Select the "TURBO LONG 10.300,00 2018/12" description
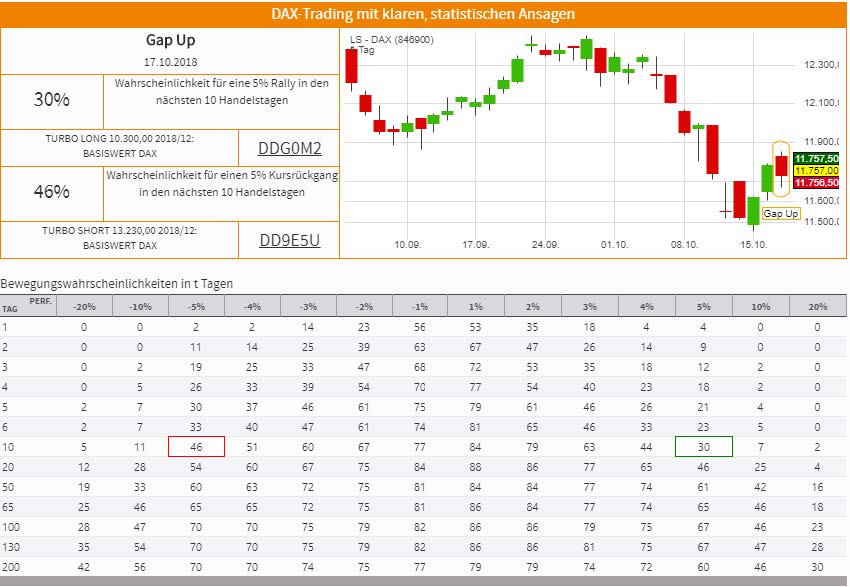Image resolution: width=850 pixels, height=587 pixels. pyautogui.click(x=119, y=146)
